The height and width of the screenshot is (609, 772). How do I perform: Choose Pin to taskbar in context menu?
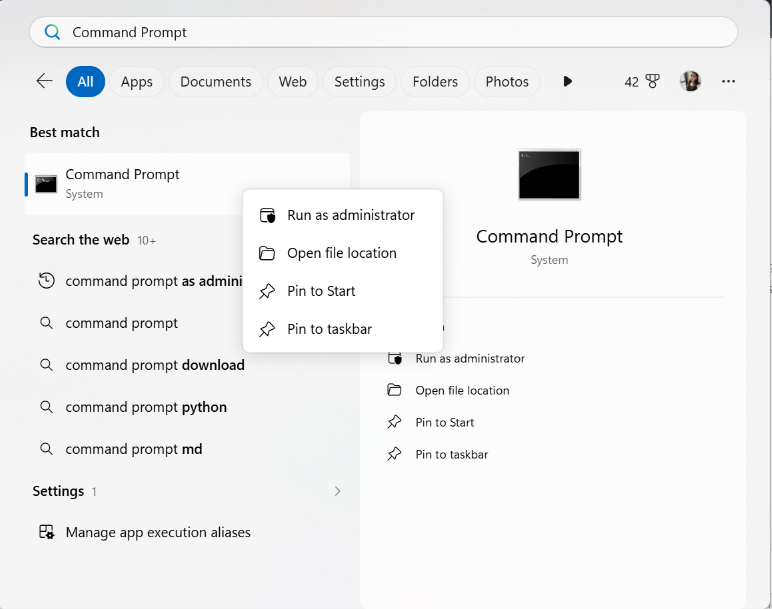click(343, 329)
